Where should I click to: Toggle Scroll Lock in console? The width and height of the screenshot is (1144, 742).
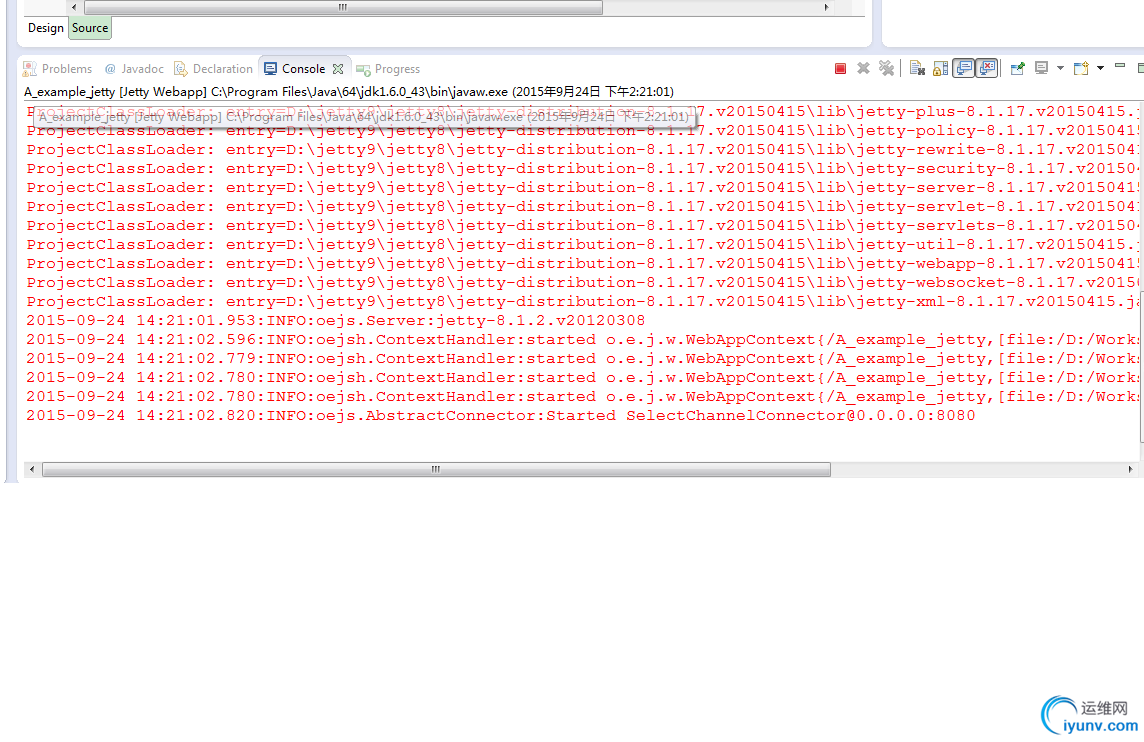tap(940, 69)
